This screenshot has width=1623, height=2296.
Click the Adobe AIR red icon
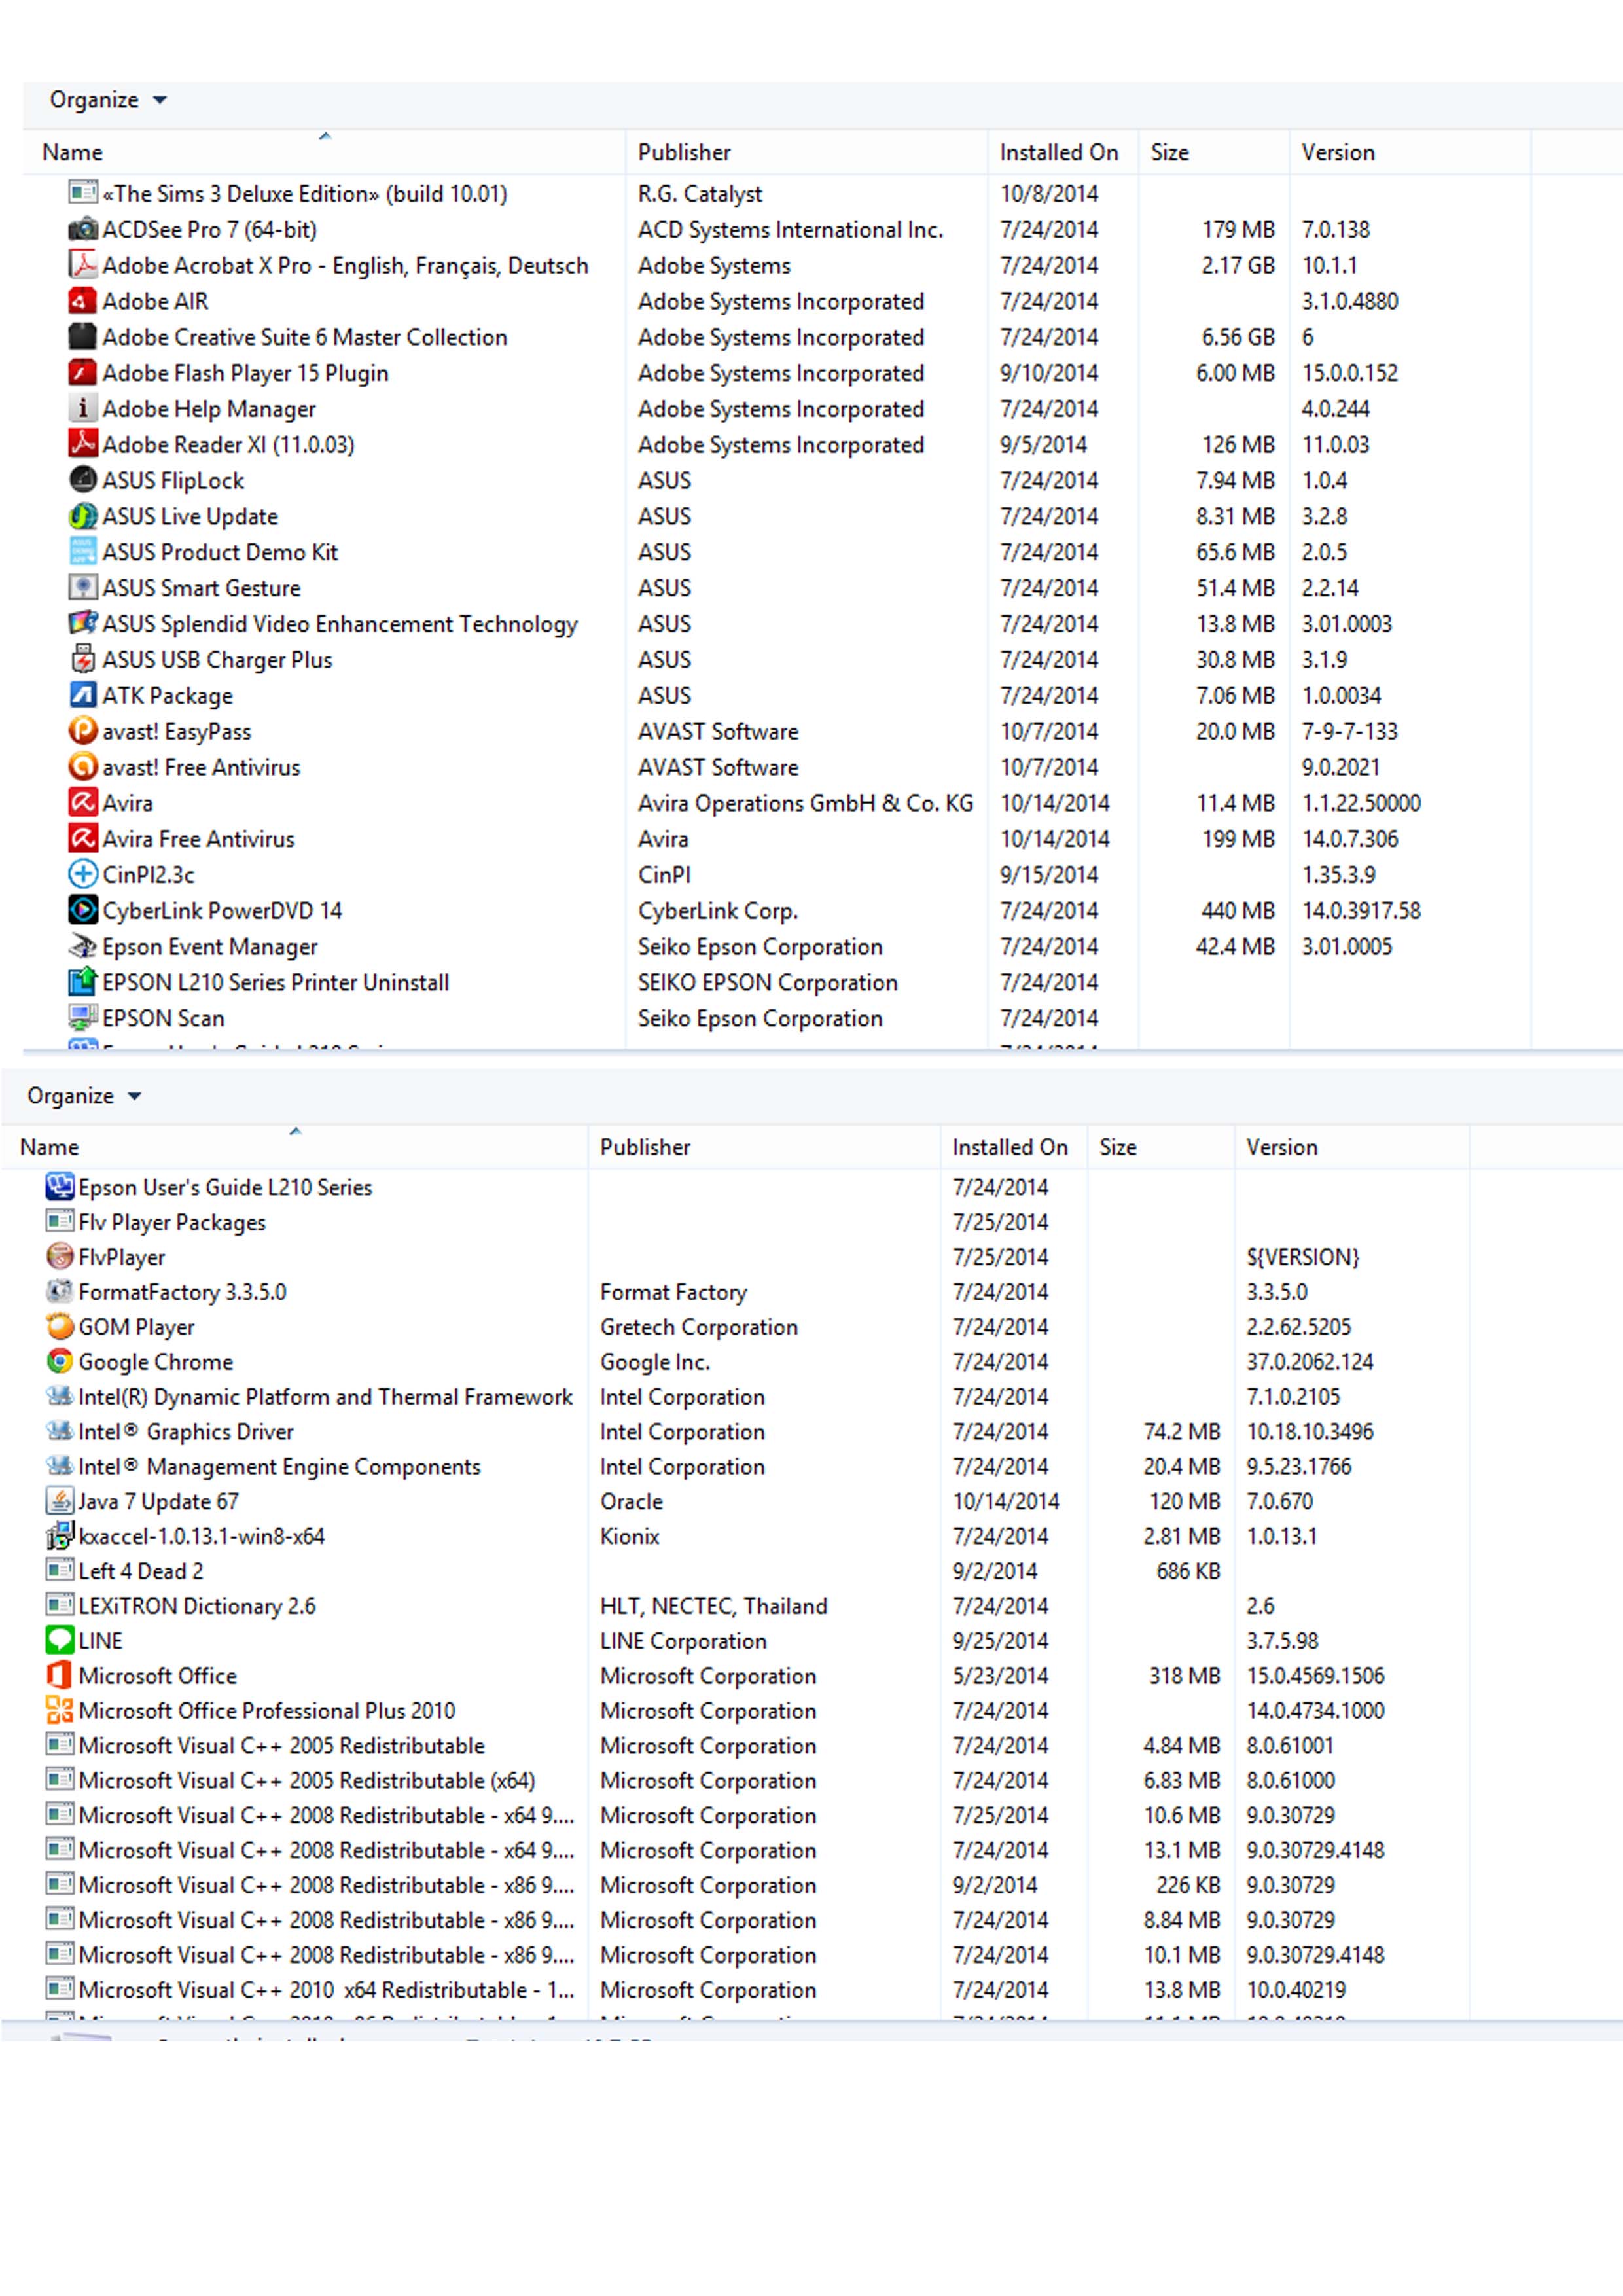(82, 301)
